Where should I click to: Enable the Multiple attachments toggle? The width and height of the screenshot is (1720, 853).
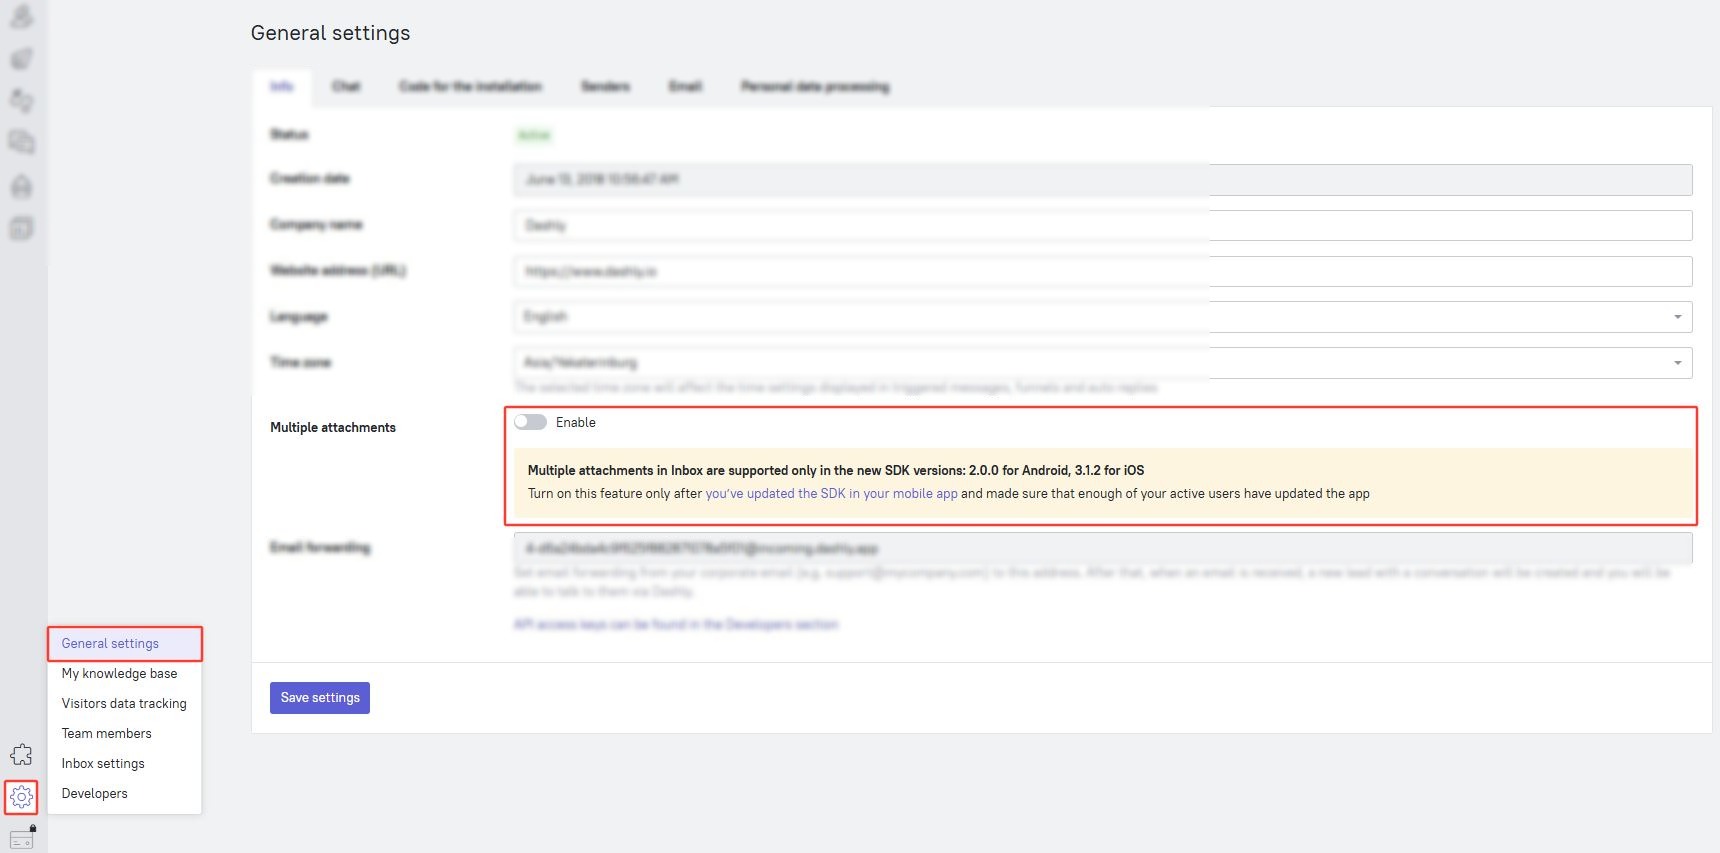click(530, 422)
